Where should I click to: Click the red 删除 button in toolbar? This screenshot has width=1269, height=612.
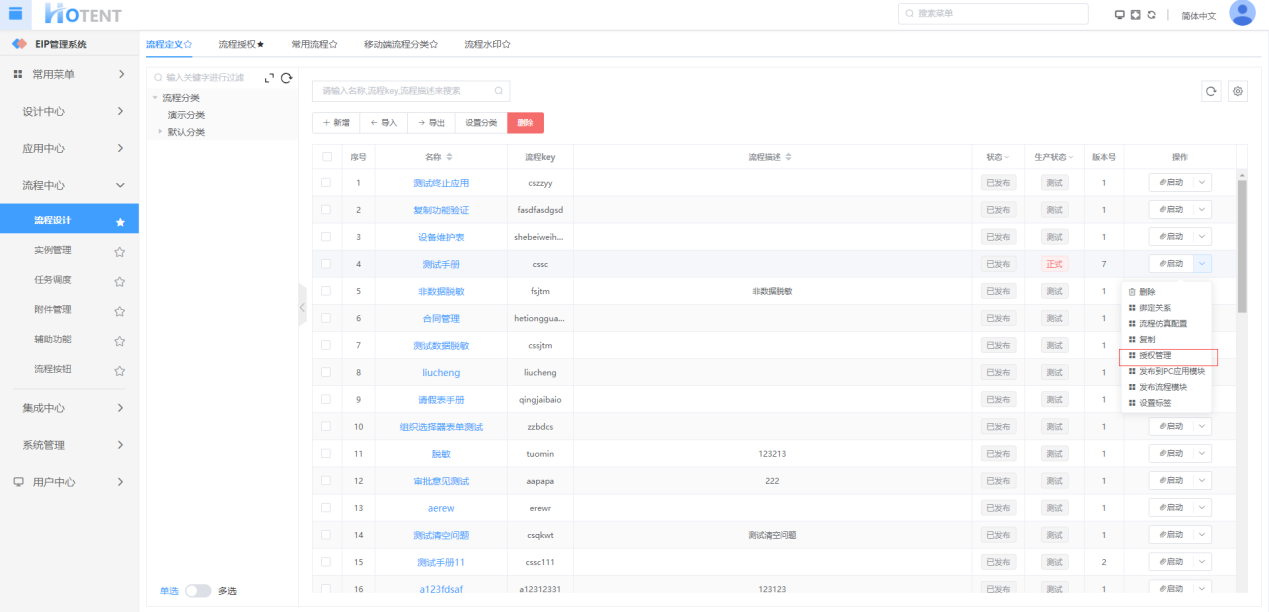tap(525, 122)
